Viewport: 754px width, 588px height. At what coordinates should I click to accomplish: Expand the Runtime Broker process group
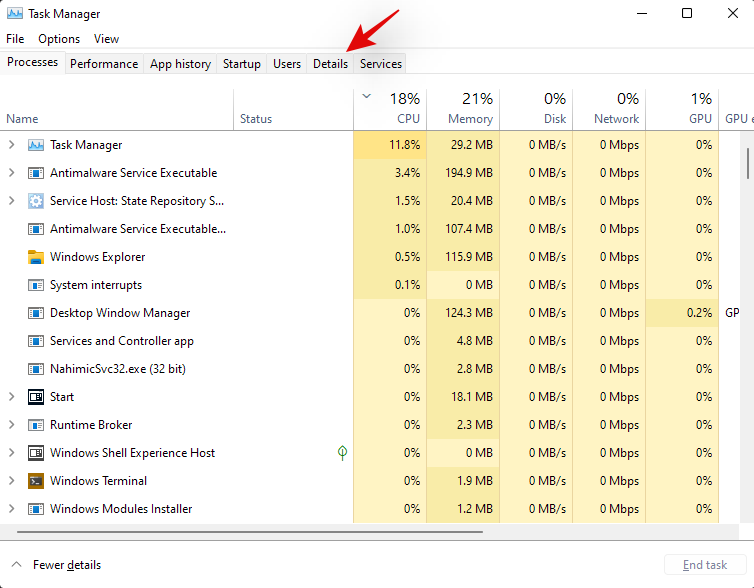[x=11, y=425]
